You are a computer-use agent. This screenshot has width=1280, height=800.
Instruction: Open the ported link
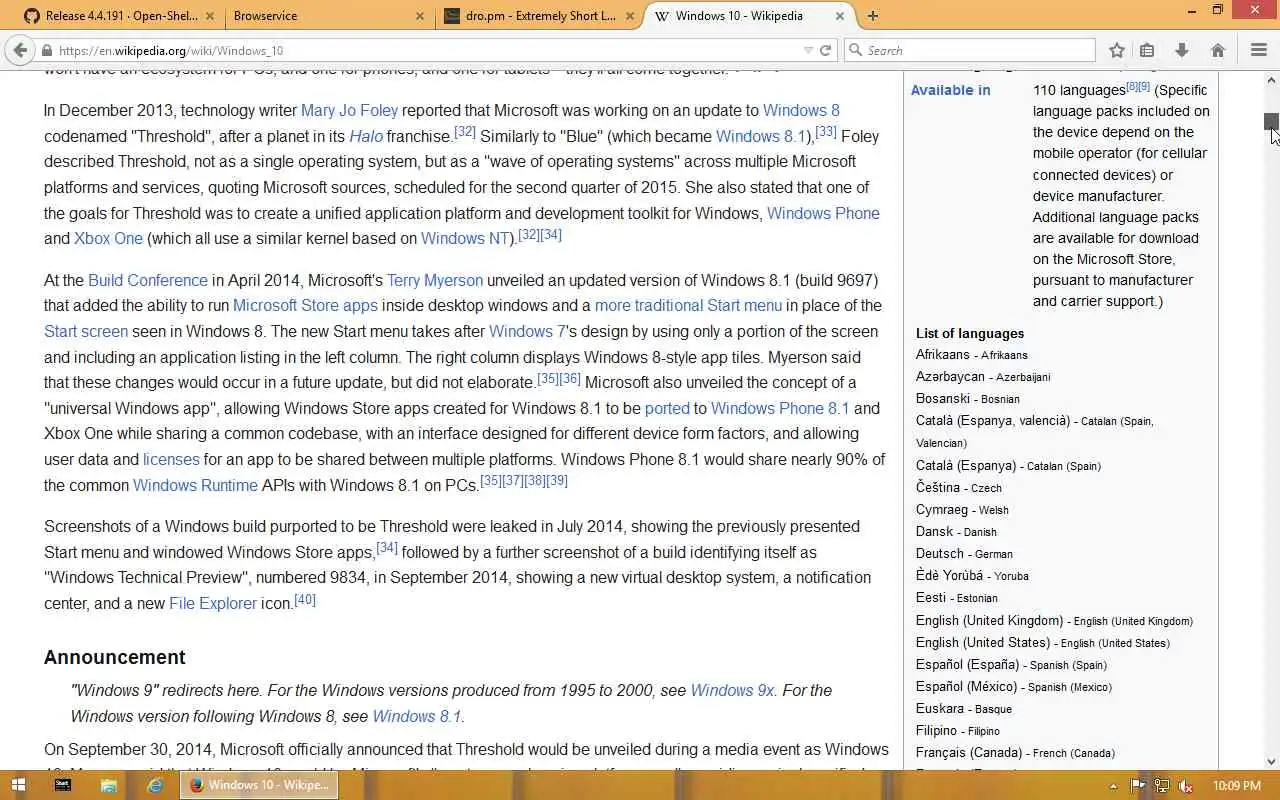667,408
